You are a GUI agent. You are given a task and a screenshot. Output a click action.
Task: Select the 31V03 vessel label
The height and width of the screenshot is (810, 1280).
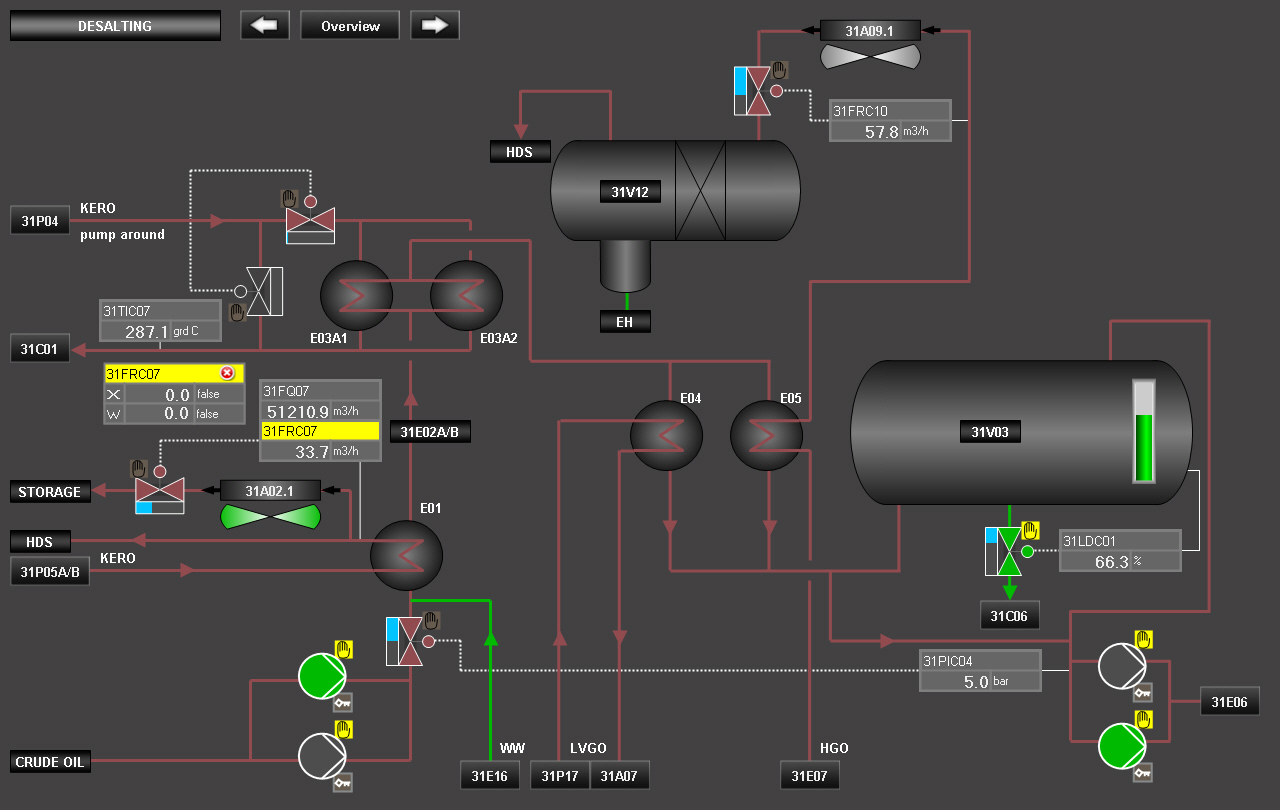(990, 431)
